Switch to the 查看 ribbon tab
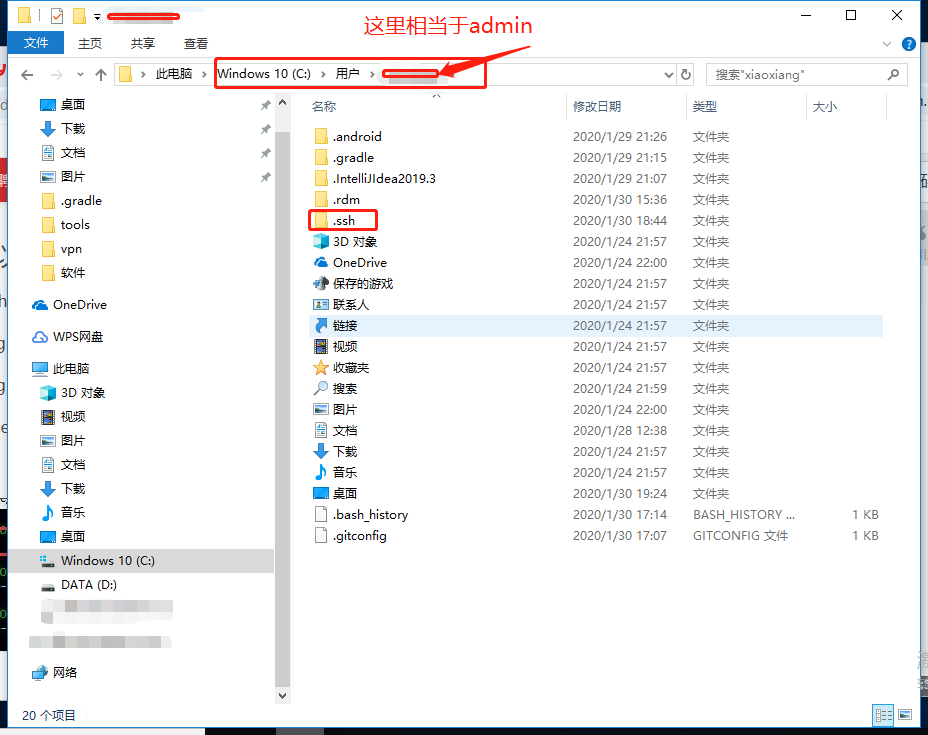The width and height of the screenshot is (928, 735). coord(196,43)
